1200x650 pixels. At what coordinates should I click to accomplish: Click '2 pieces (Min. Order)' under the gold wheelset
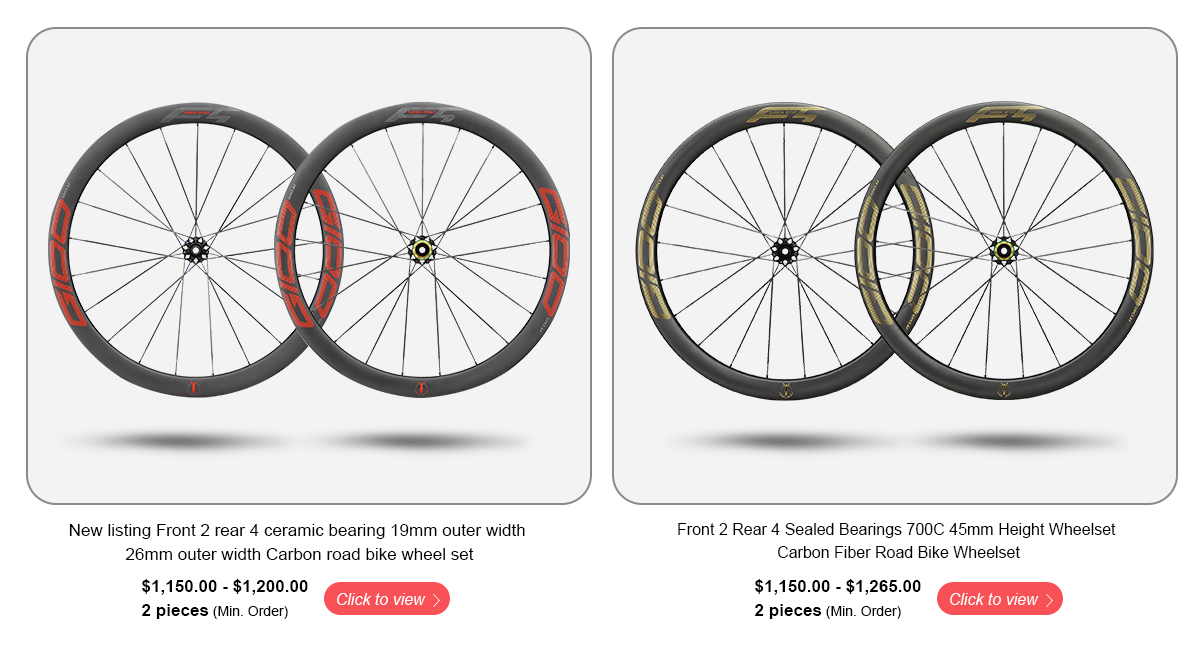(828, 610)
